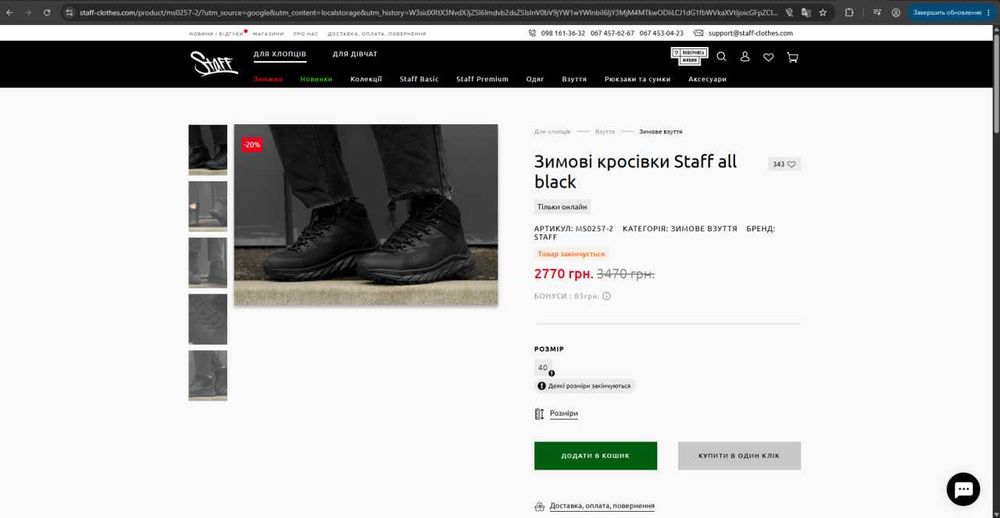Click the Staff logo in header
The width and height of the screenshot is (1000, 518).
(x=214, y=64)
